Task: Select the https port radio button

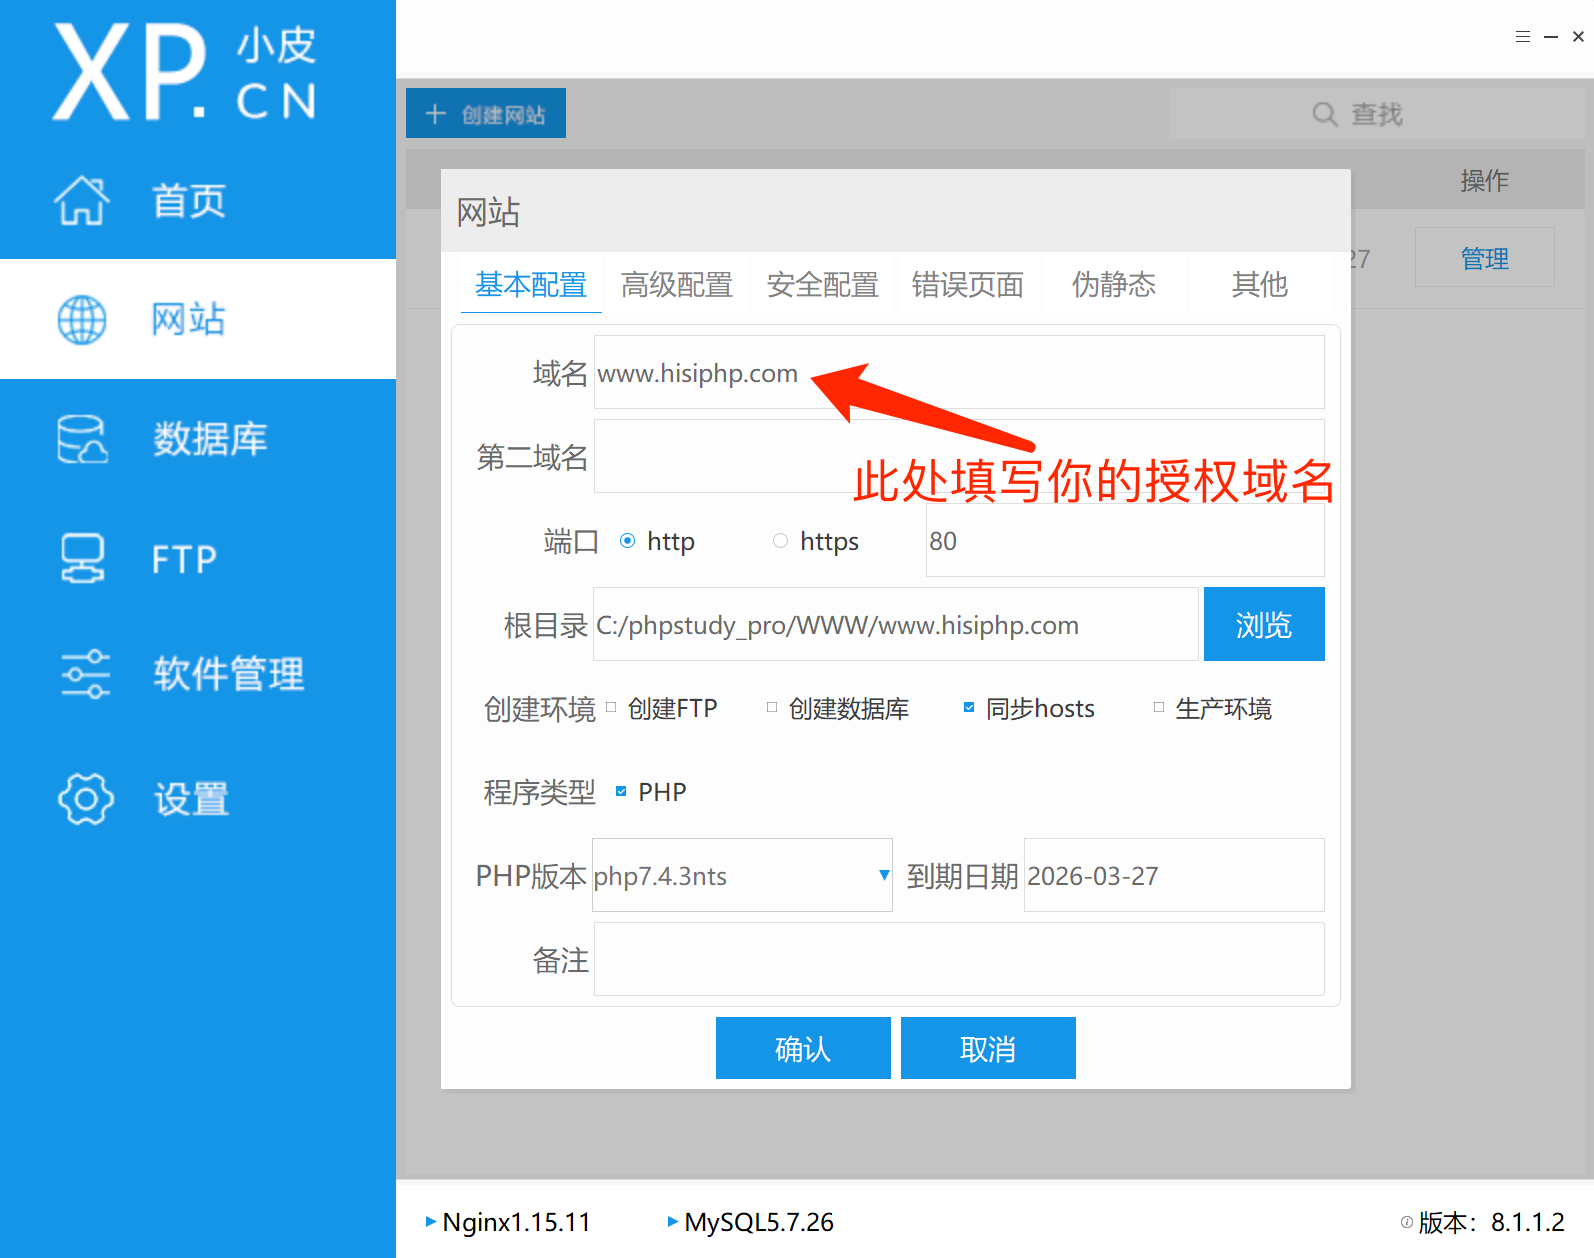Action: point(780,541)
